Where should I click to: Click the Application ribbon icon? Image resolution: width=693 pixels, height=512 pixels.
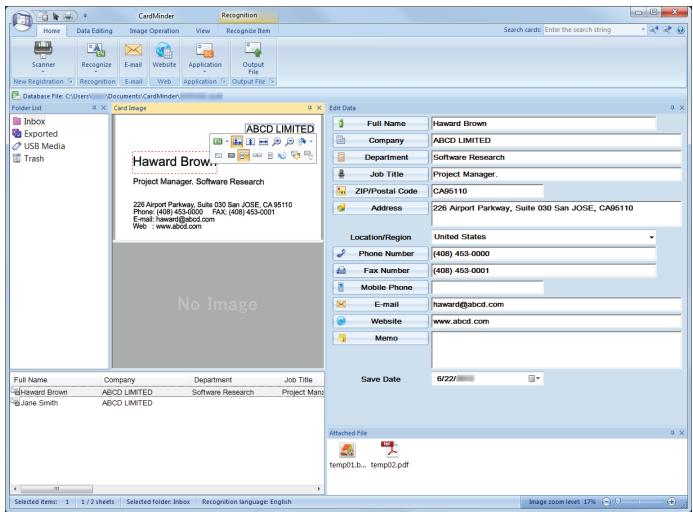pyautogui.click(x=205, y=50)
